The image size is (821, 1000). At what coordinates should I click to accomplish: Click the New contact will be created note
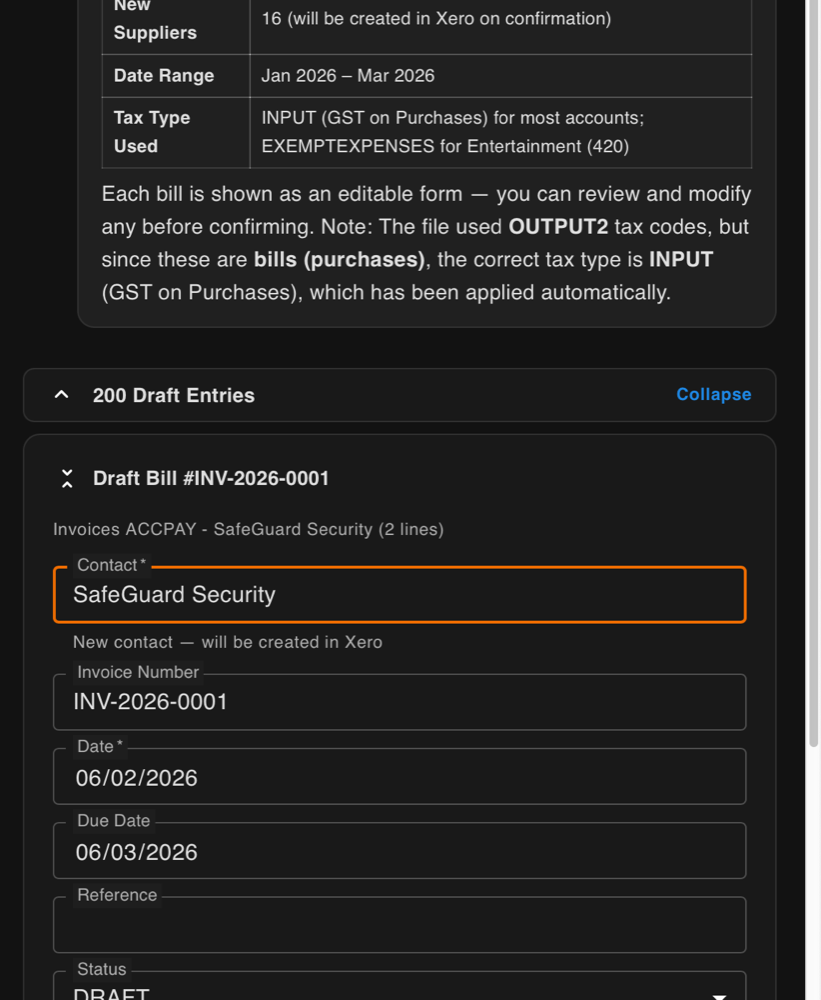227,642
